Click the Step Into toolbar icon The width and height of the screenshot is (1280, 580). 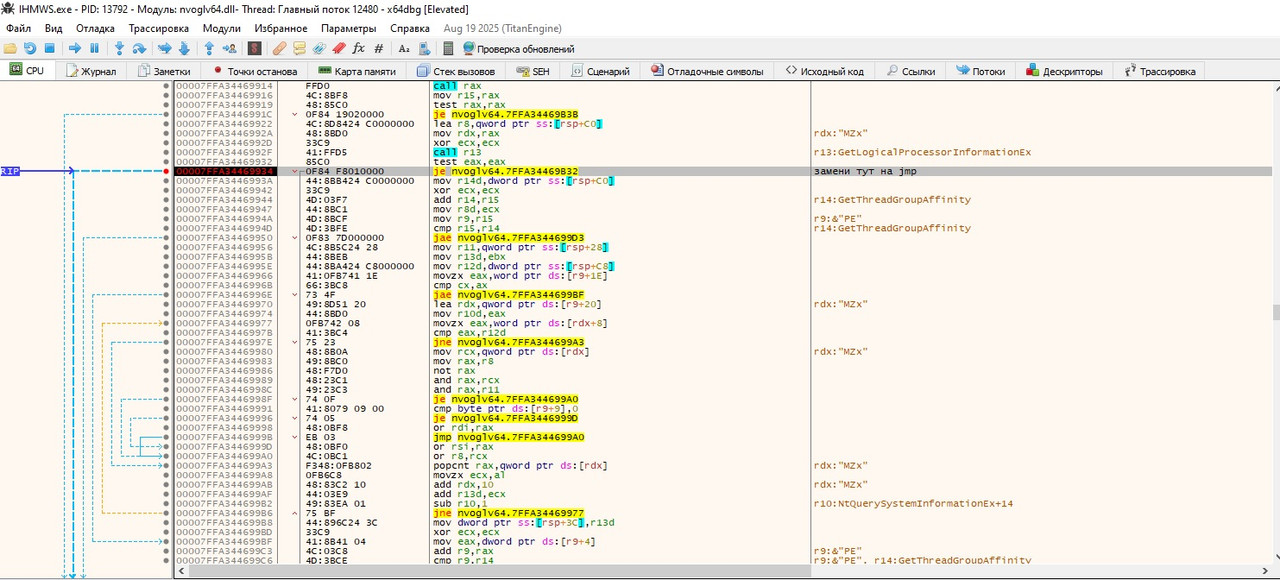pos(119,48)
